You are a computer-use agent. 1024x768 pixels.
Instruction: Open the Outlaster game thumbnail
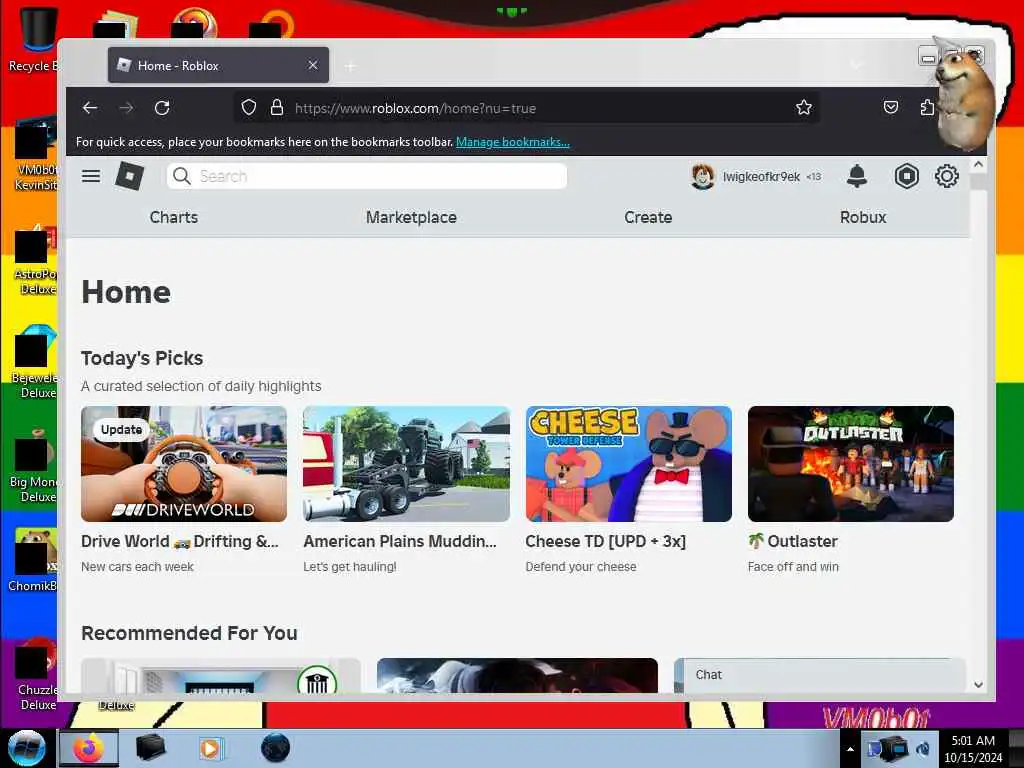pos(850,464)
